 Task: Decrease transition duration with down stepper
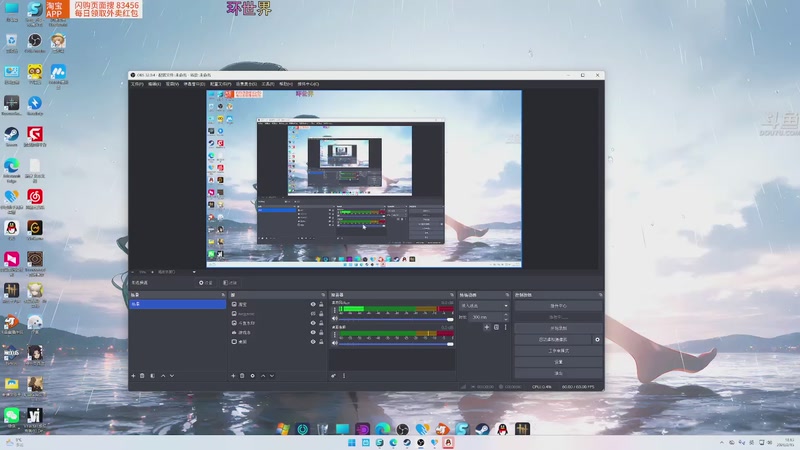tap(506, 319)
